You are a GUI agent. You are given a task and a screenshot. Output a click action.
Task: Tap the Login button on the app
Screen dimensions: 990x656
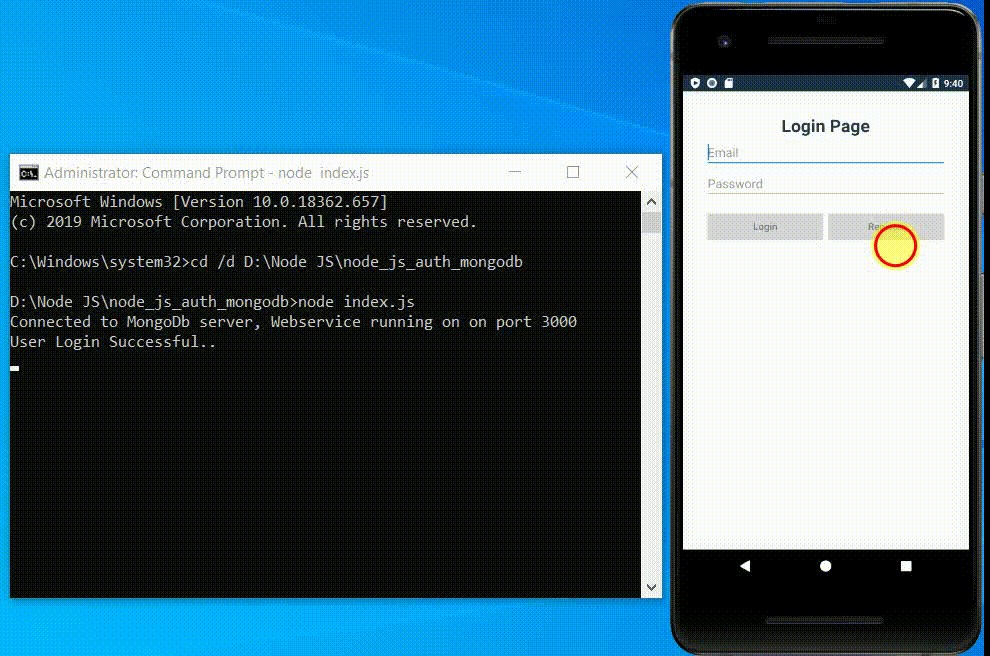click(764, 227)
